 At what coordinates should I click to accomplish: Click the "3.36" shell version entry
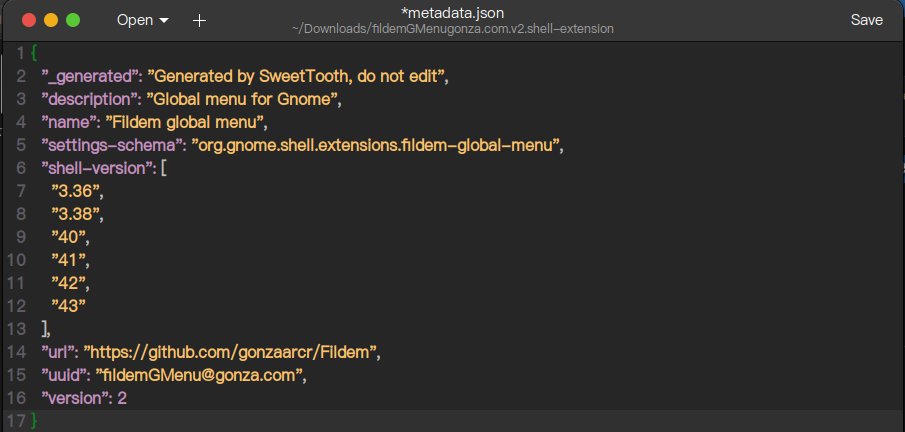click(77, 191)
